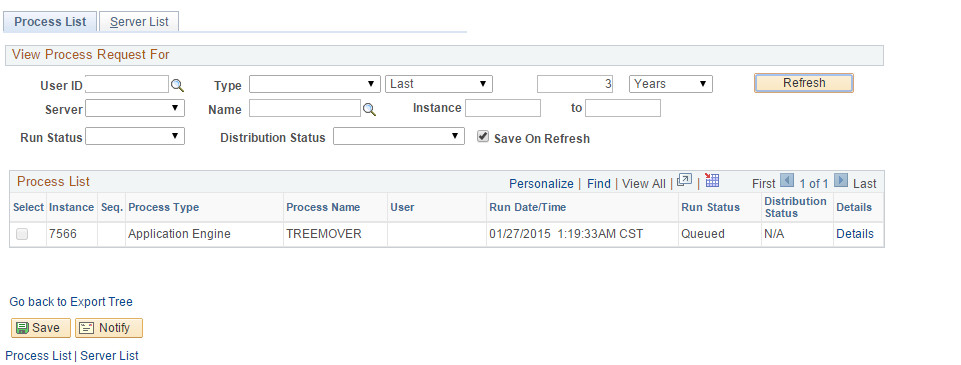Sort by the Distribution Status column header
961x365 pixels.
796,207
